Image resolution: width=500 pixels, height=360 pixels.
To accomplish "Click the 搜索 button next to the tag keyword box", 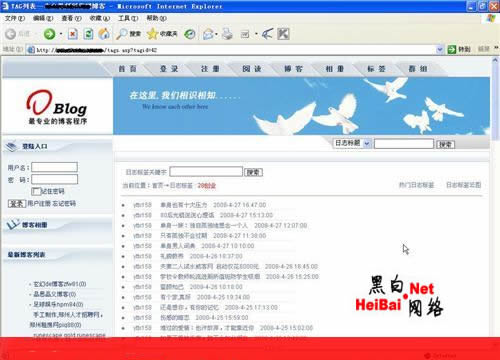I will (x=253, y=172).
